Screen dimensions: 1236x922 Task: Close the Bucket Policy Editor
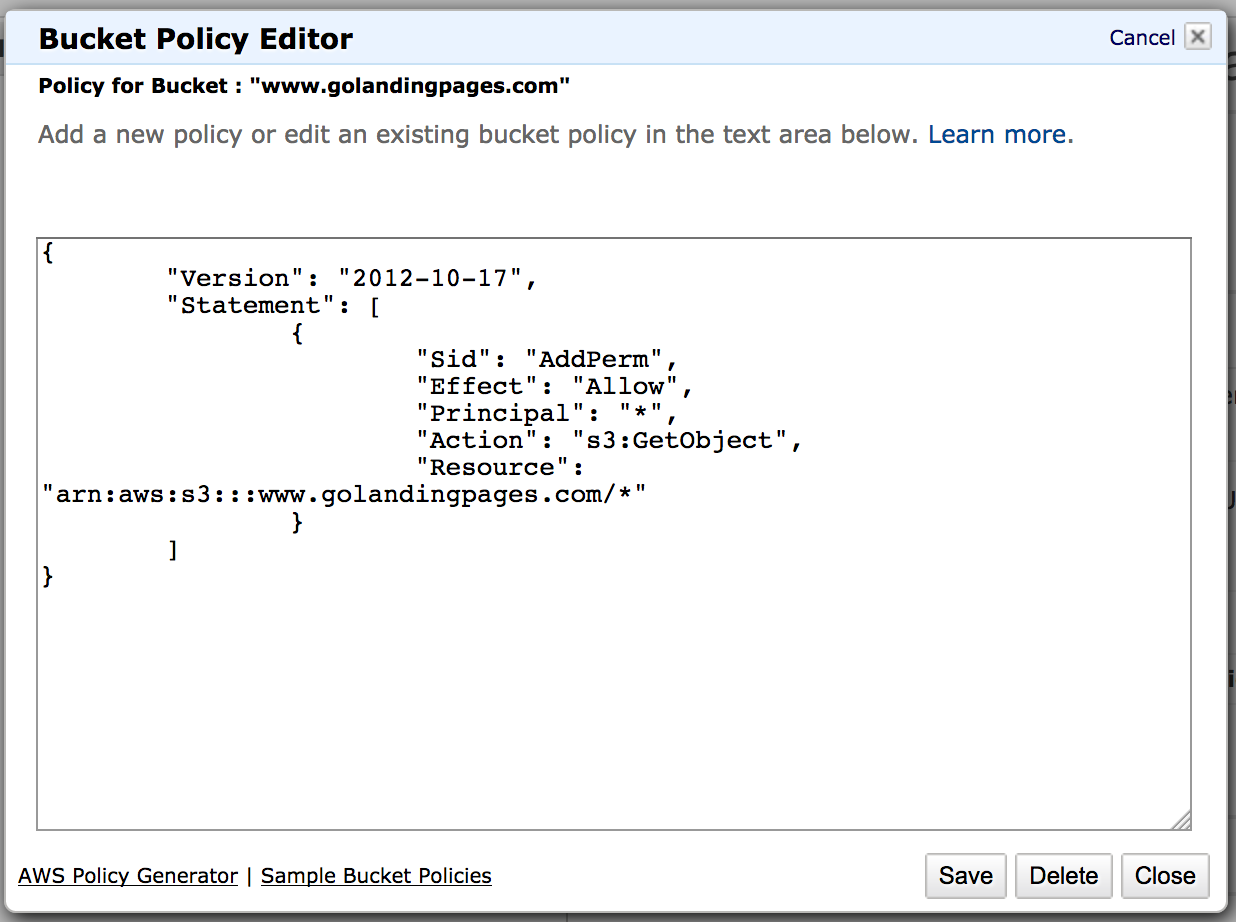click(1164, 875)
